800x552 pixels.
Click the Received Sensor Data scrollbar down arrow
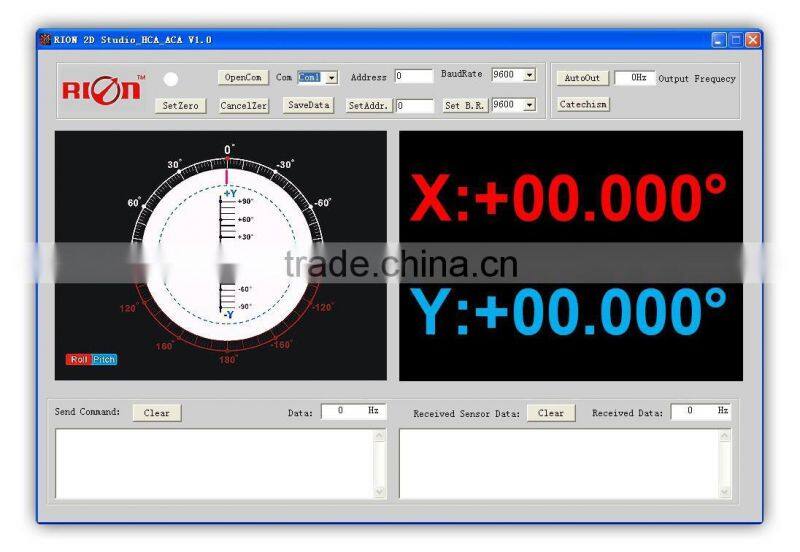[x=724, y=492]
